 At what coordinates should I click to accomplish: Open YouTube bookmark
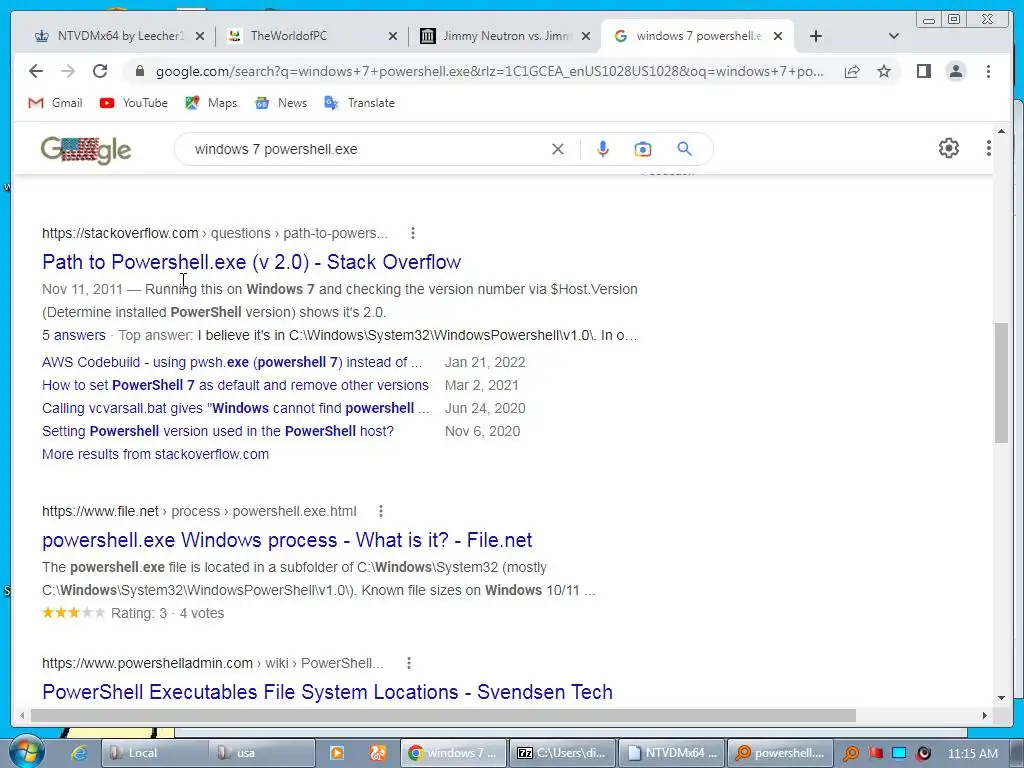[134, 103]
